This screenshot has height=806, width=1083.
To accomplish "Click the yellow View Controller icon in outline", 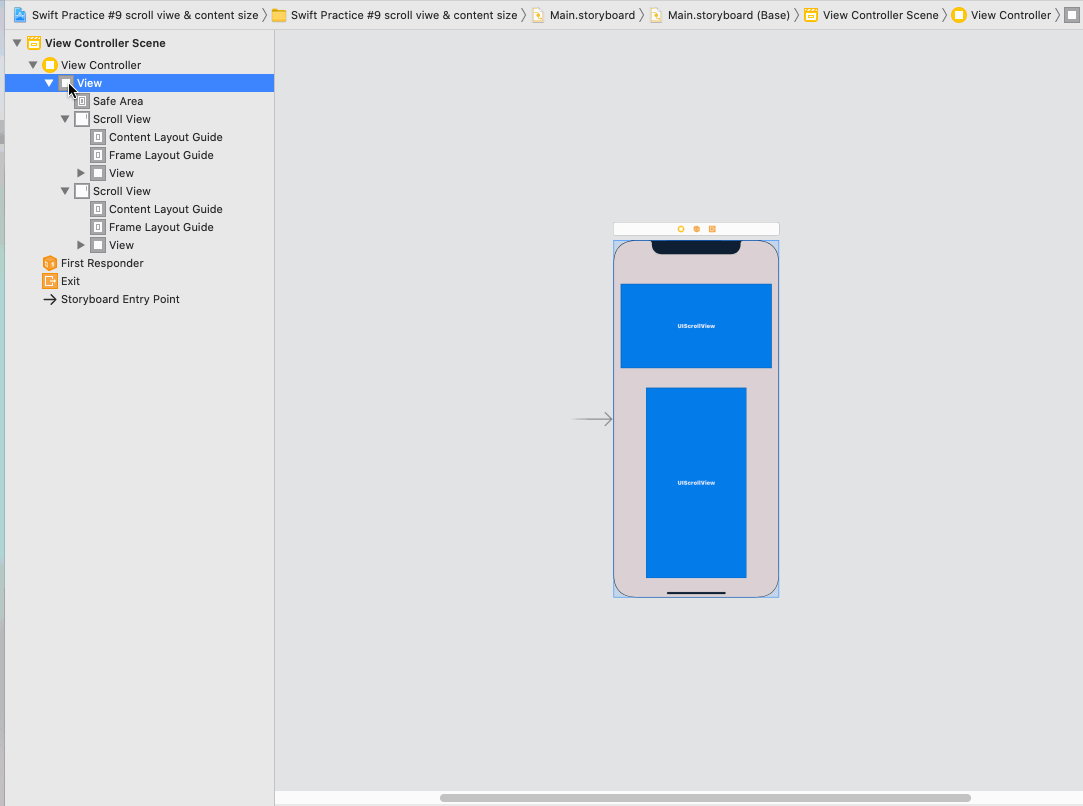I will click(x=50, y=64).
